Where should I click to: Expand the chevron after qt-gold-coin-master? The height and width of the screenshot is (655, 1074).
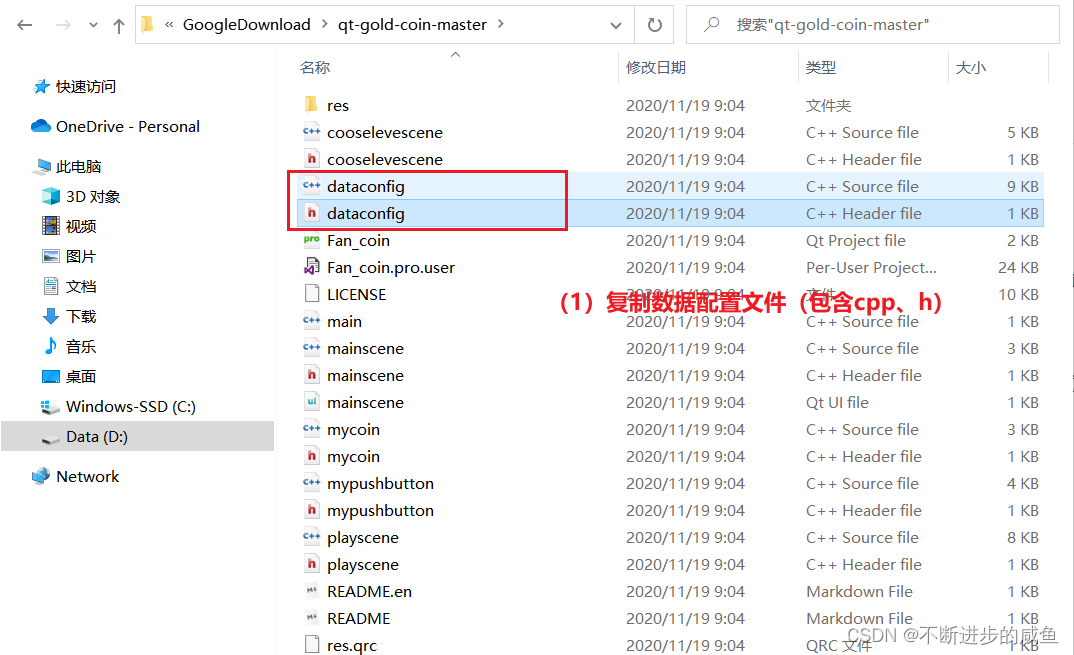click(501, 24)
